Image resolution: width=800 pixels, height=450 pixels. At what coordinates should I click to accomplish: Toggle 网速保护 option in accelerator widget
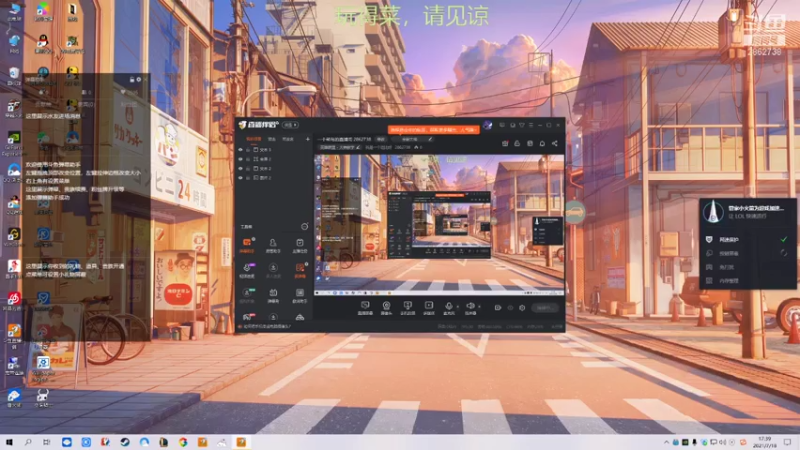tap(747, 239)
